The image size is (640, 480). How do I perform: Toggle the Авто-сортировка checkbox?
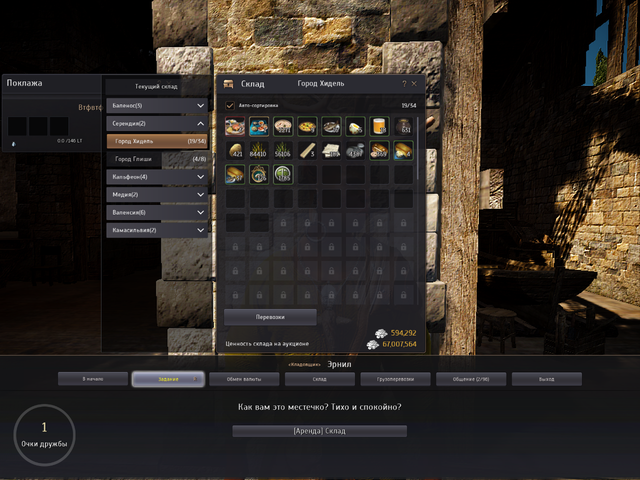230,105
